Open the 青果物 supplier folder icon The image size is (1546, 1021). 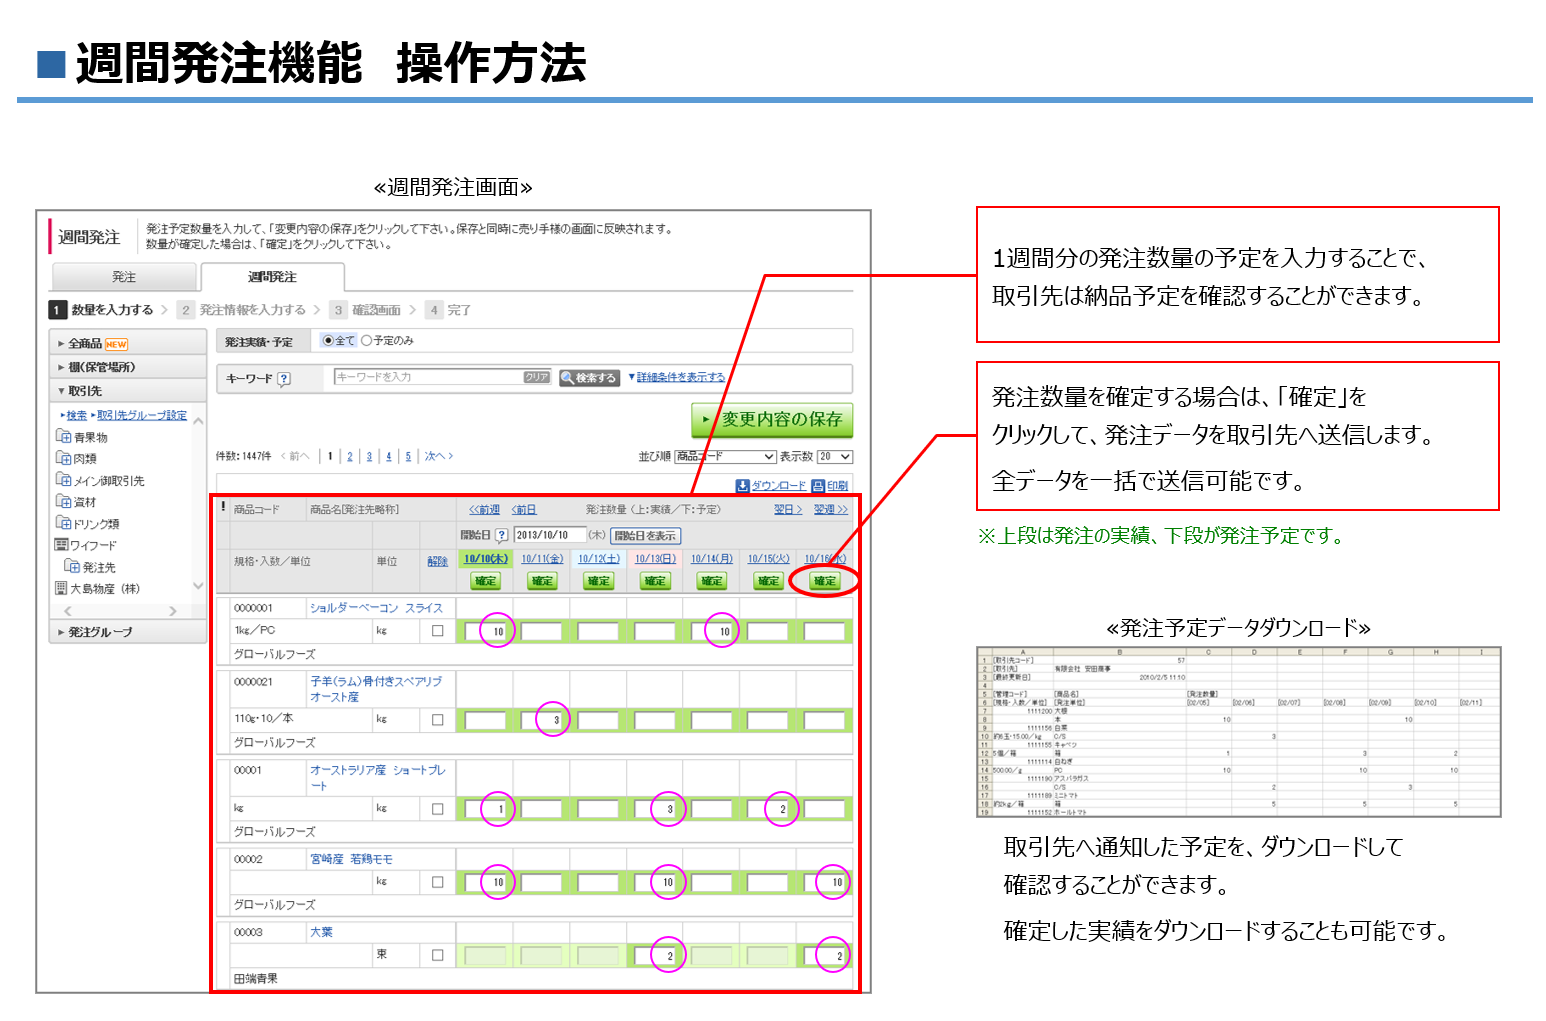pyautogui.click(x=64, y=437)
